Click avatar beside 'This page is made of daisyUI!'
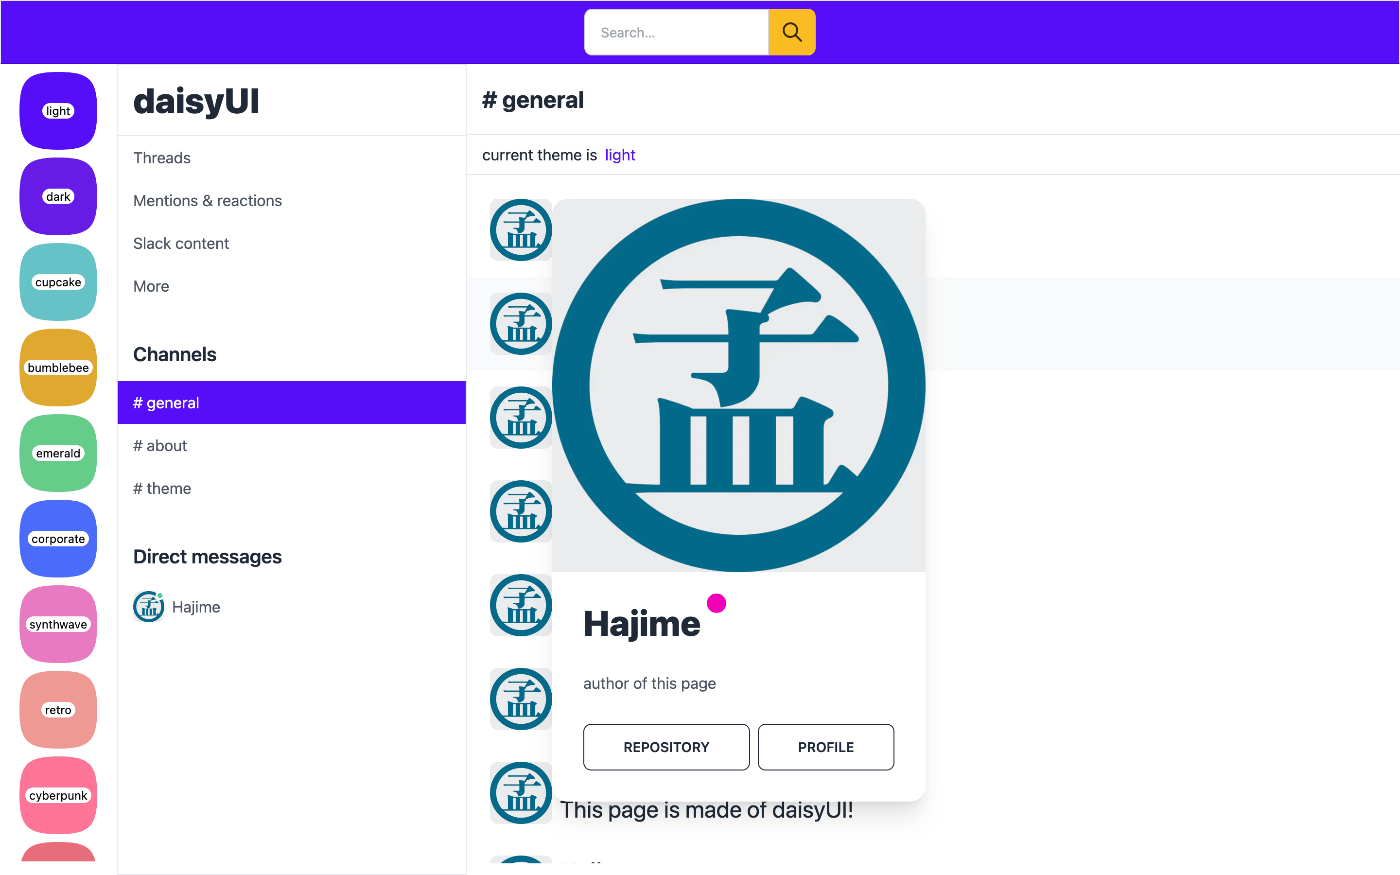 [521, 793]
